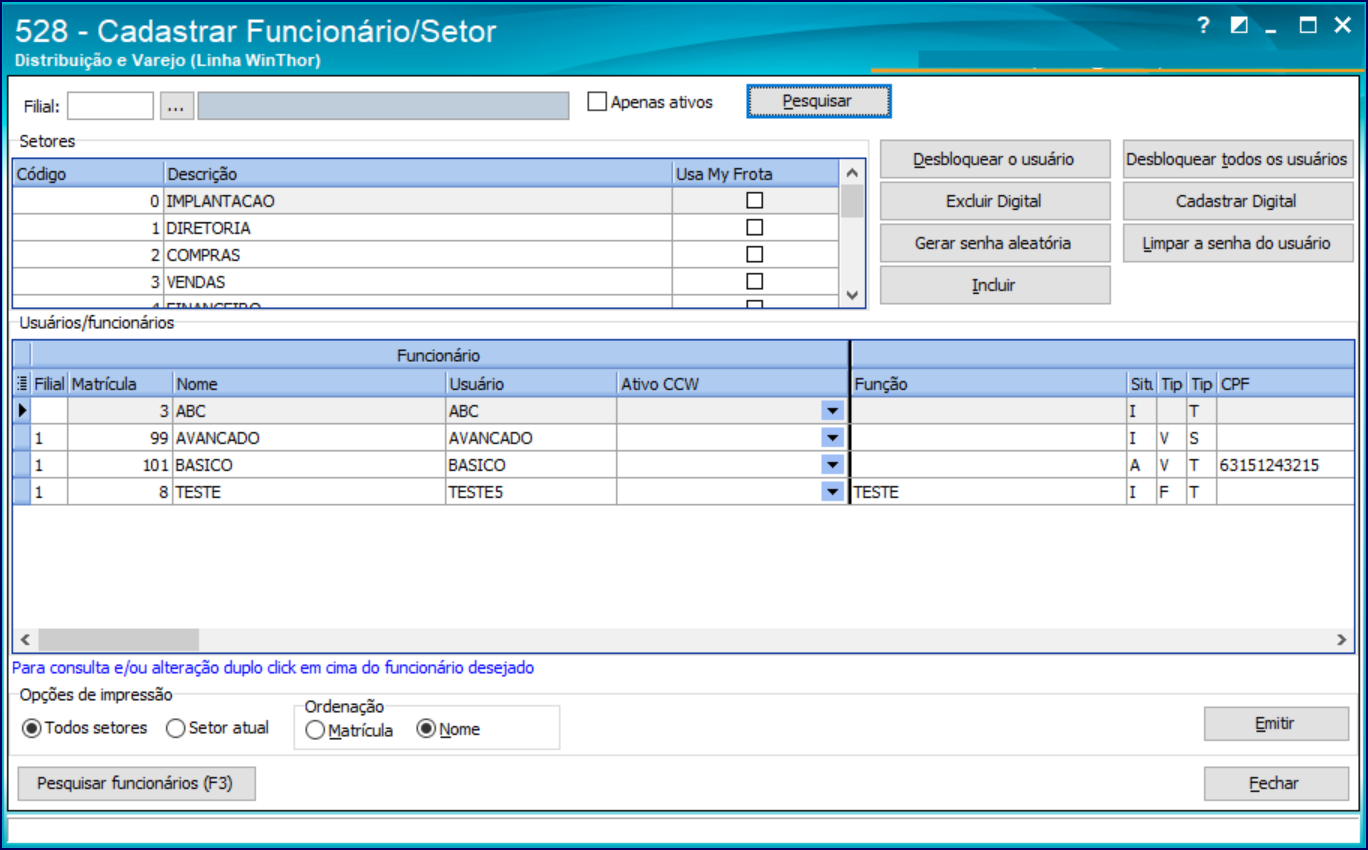This screenshot has height=850, width=1368.
Task: Select VENDAS sector row
Action: [425, 281]
